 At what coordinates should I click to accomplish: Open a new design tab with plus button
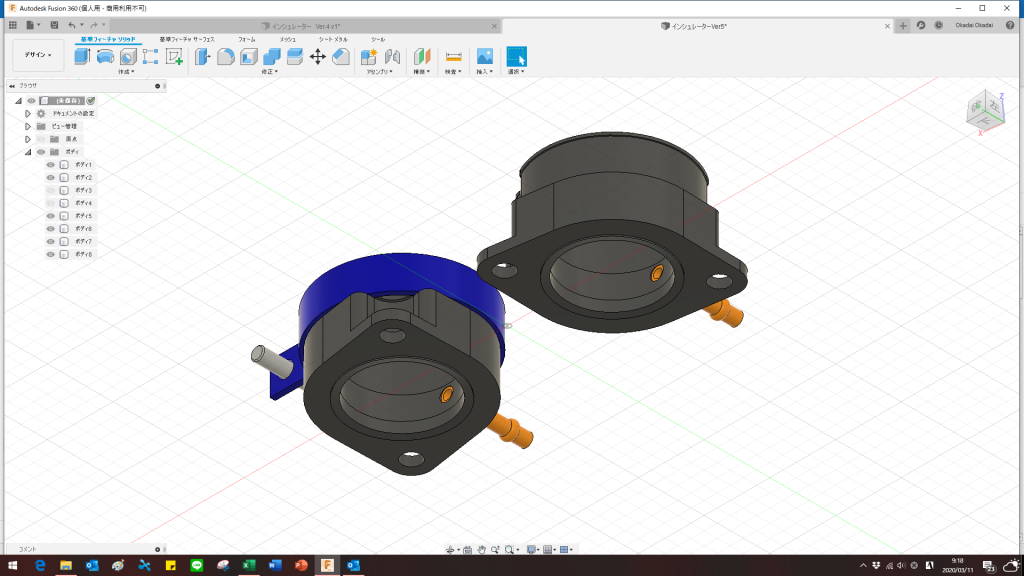point(903,25)
